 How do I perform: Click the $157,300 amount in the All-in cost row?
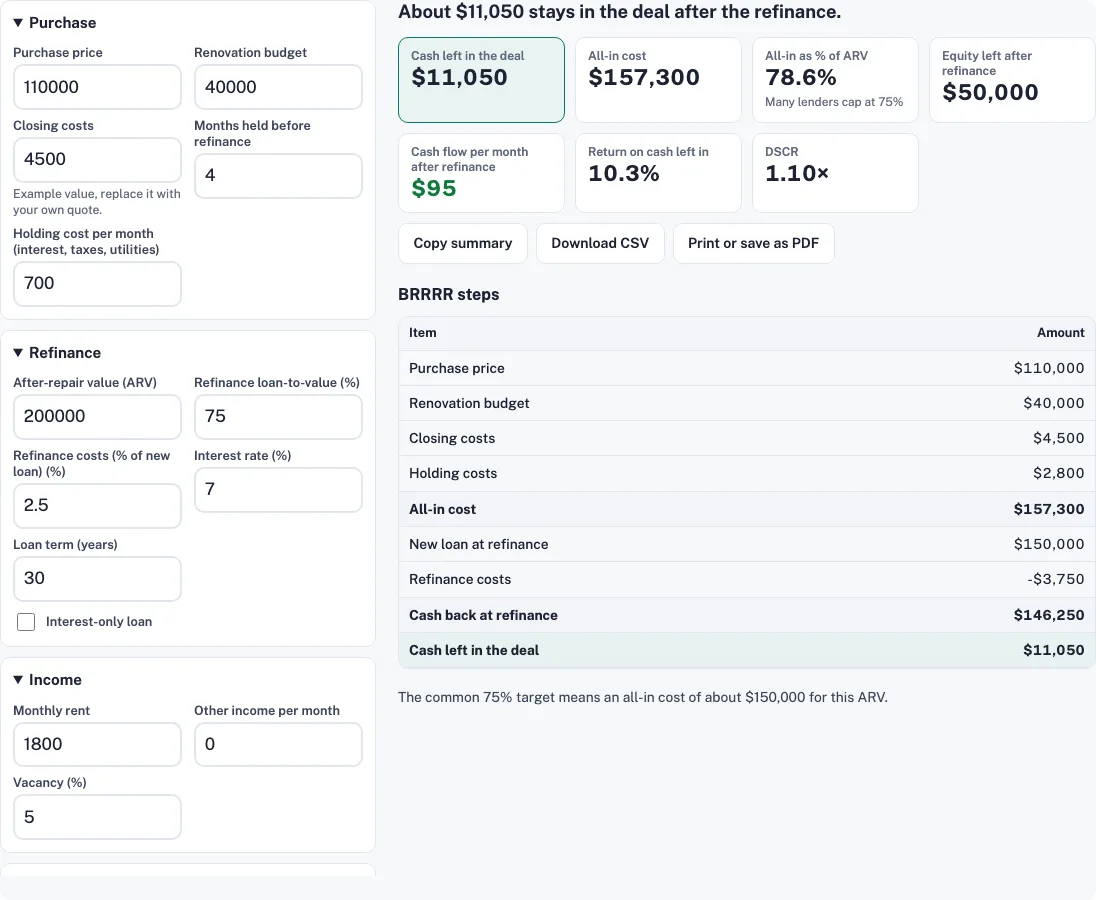[x=1048, y=509]
